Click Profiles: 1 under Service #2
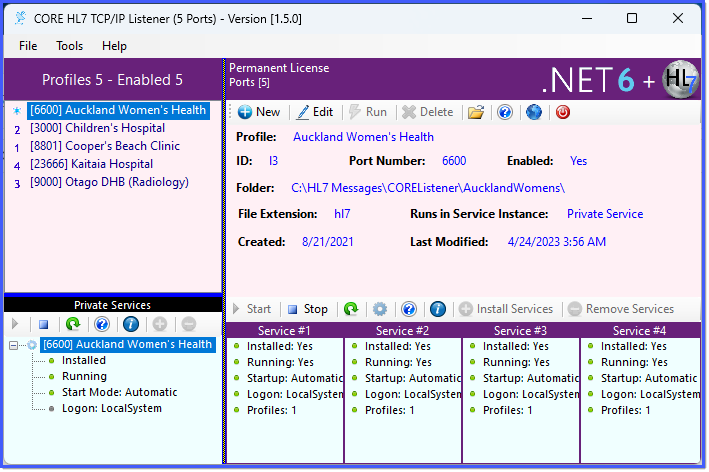This screenshot has height=472, width=709. (x=389, y=410)
